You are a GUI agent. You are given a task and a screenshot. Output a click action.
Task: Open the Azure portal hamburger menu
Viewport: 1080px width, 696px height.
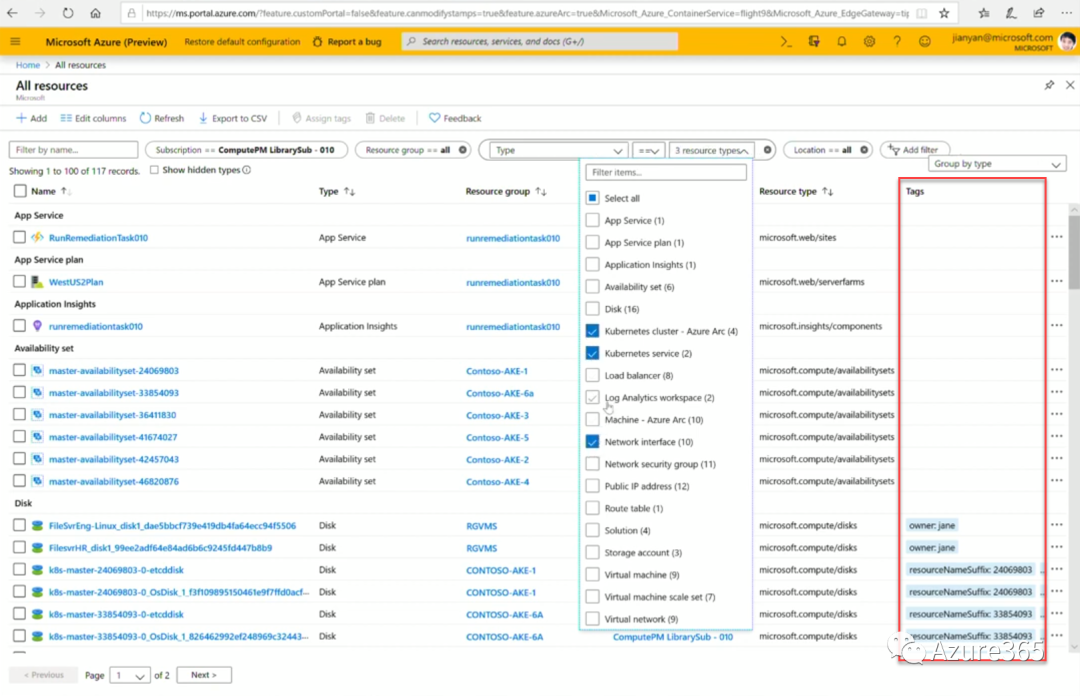click(15, 42)
